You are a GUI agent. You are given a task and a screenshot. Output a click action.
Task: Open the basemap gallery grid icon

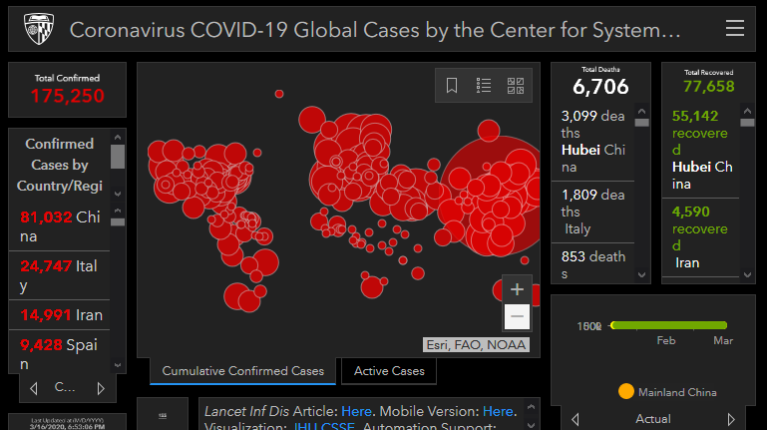pyautogui.click(x=516, y=86)
